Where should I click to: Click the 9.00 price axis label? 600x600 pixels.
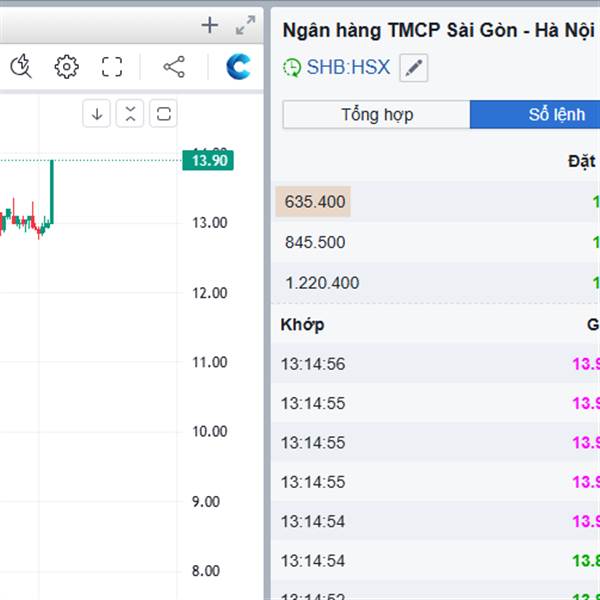tap(206, 502)
